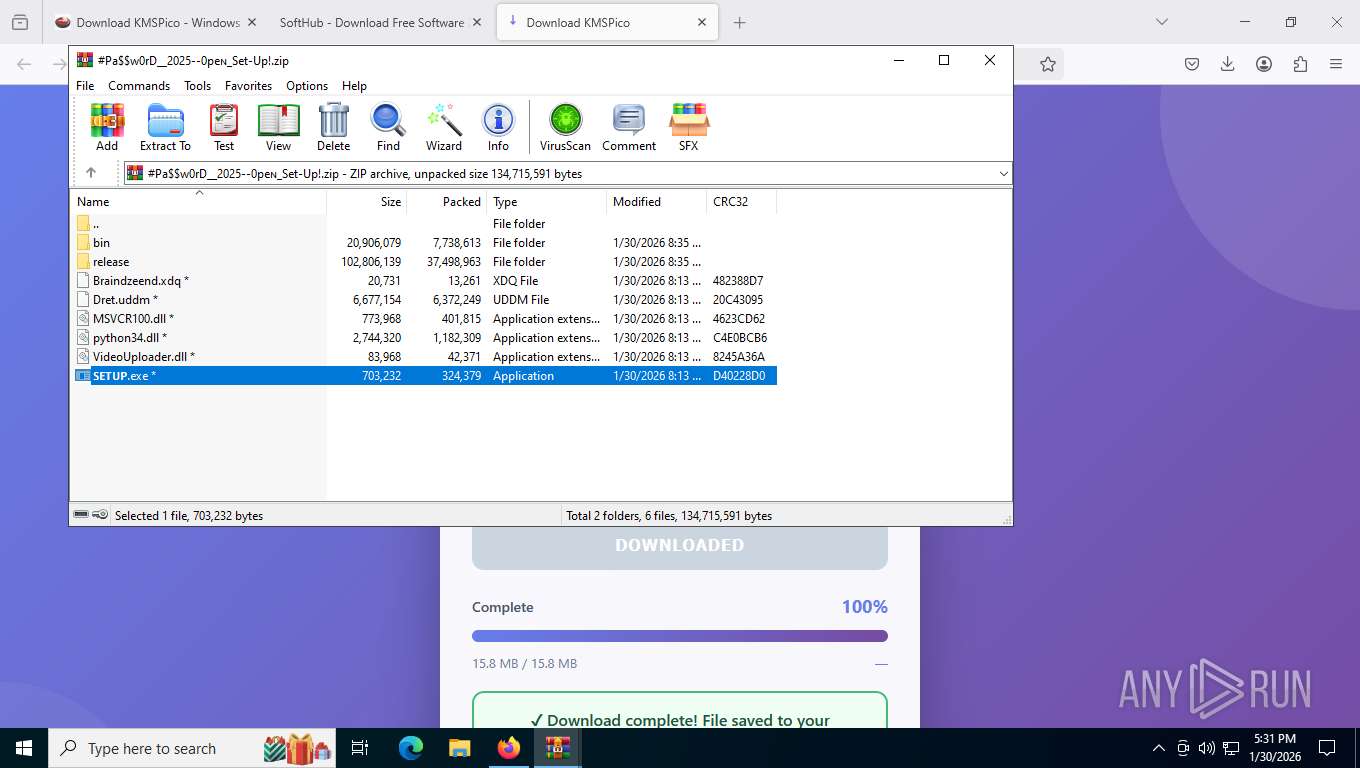1360x768 pixels.
Task: Open the Help menu in WinRAR
Action: (x=354, y=86)
